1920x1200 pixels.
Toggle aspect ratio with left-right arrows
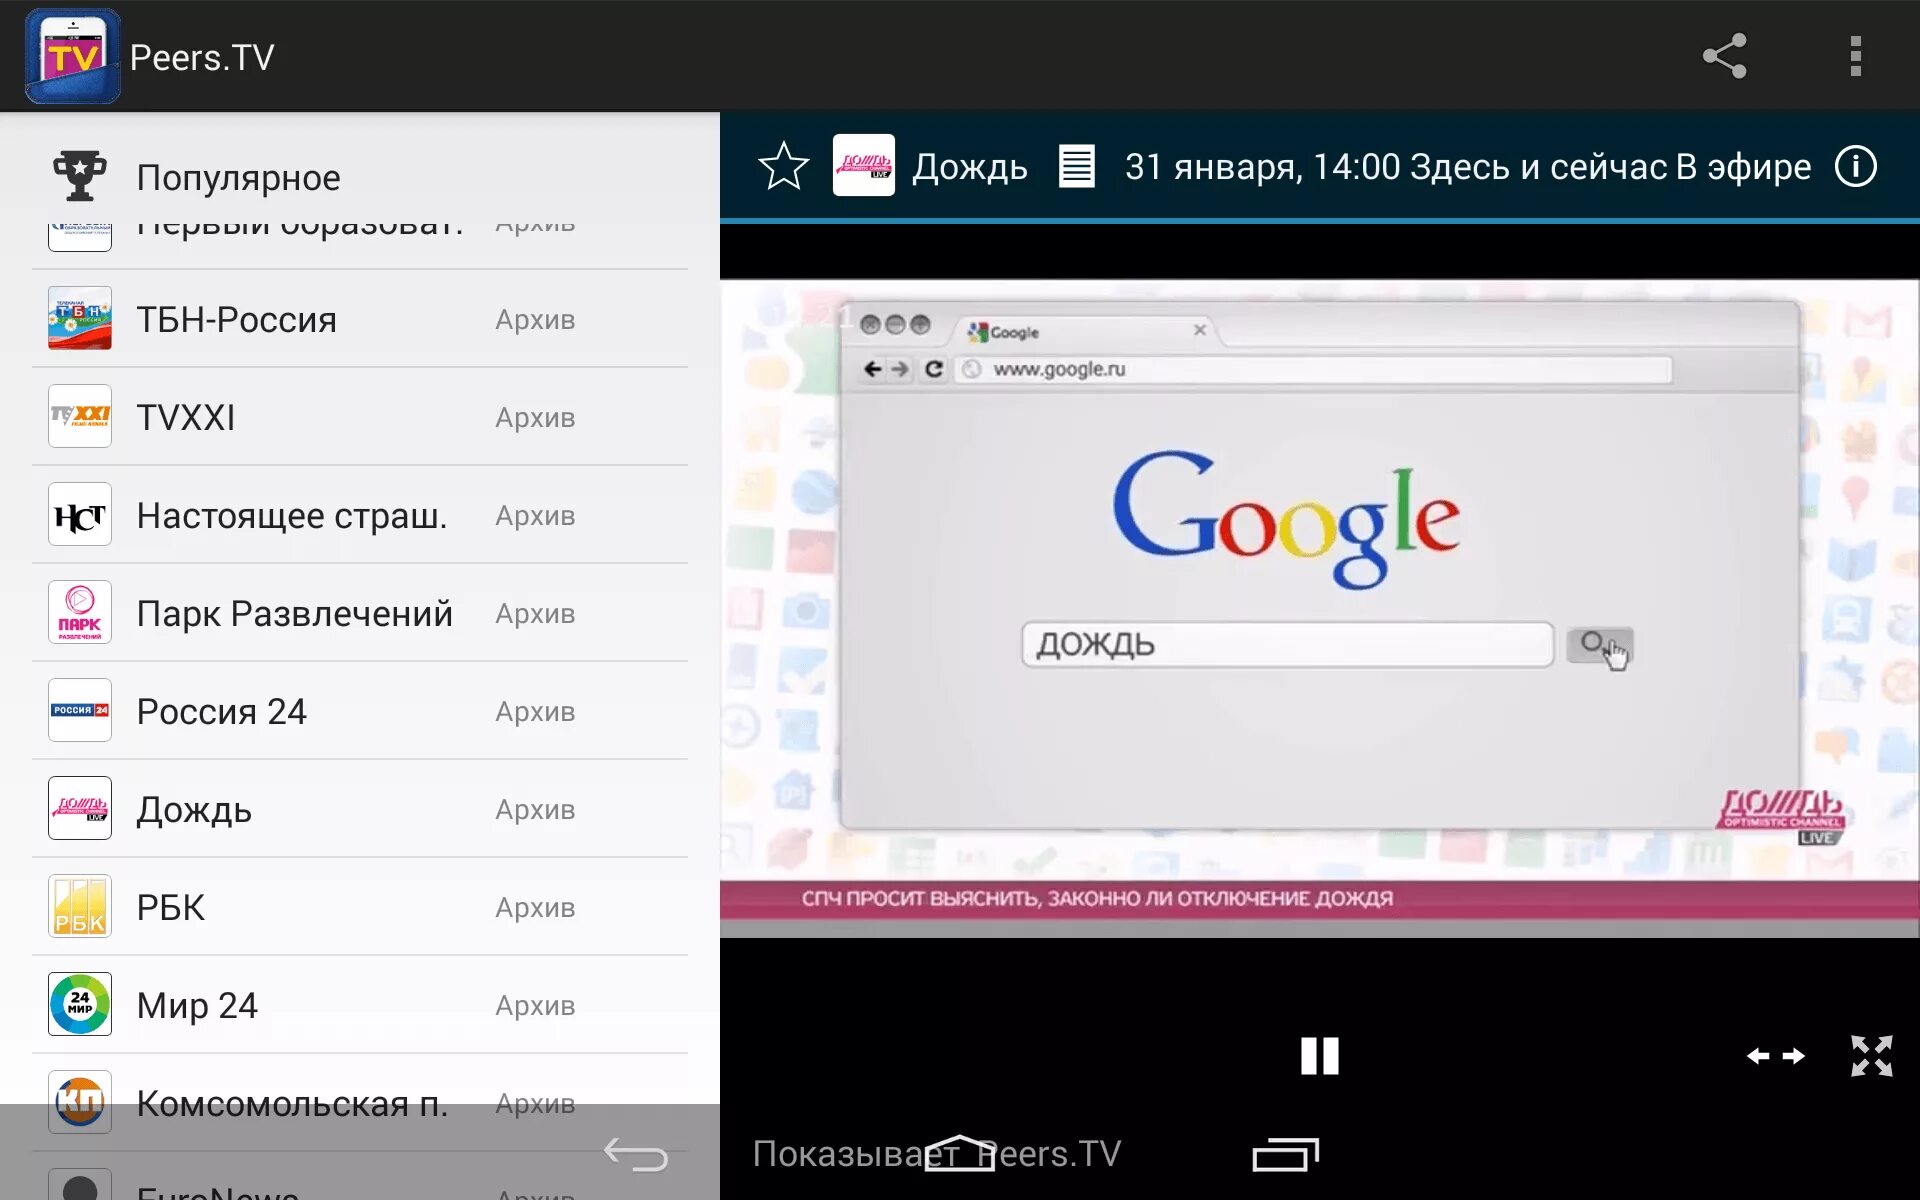[x=1776, y=1056]
